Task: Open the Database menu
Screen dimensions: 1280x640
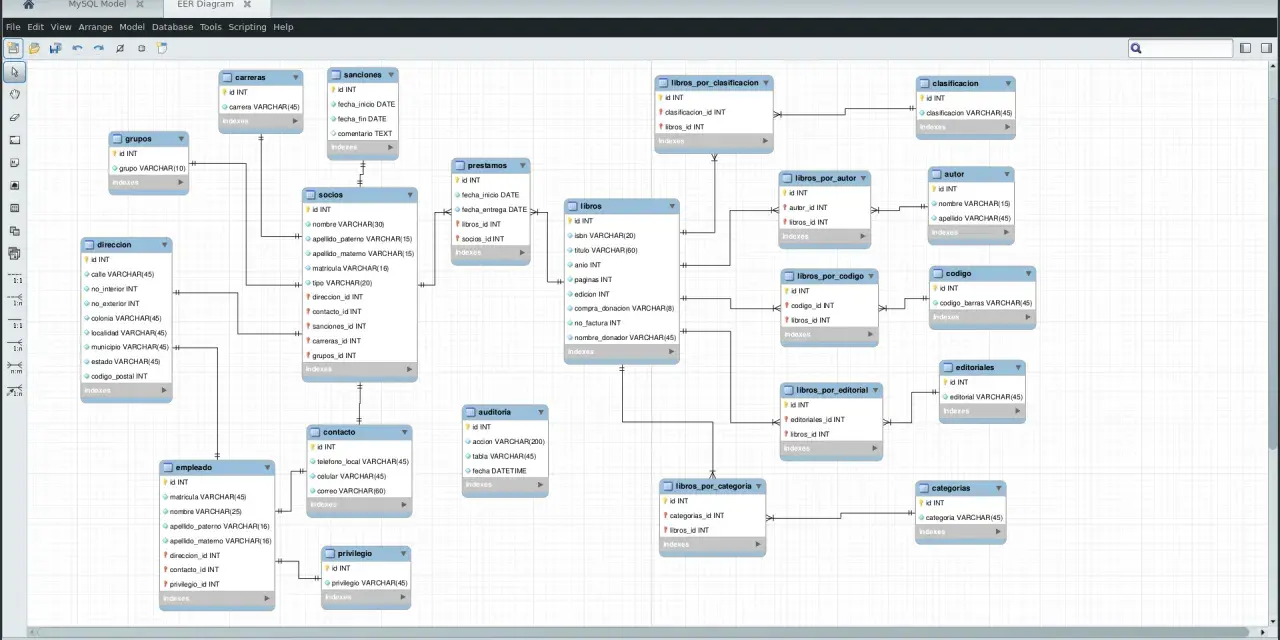Action: [172, 27]
